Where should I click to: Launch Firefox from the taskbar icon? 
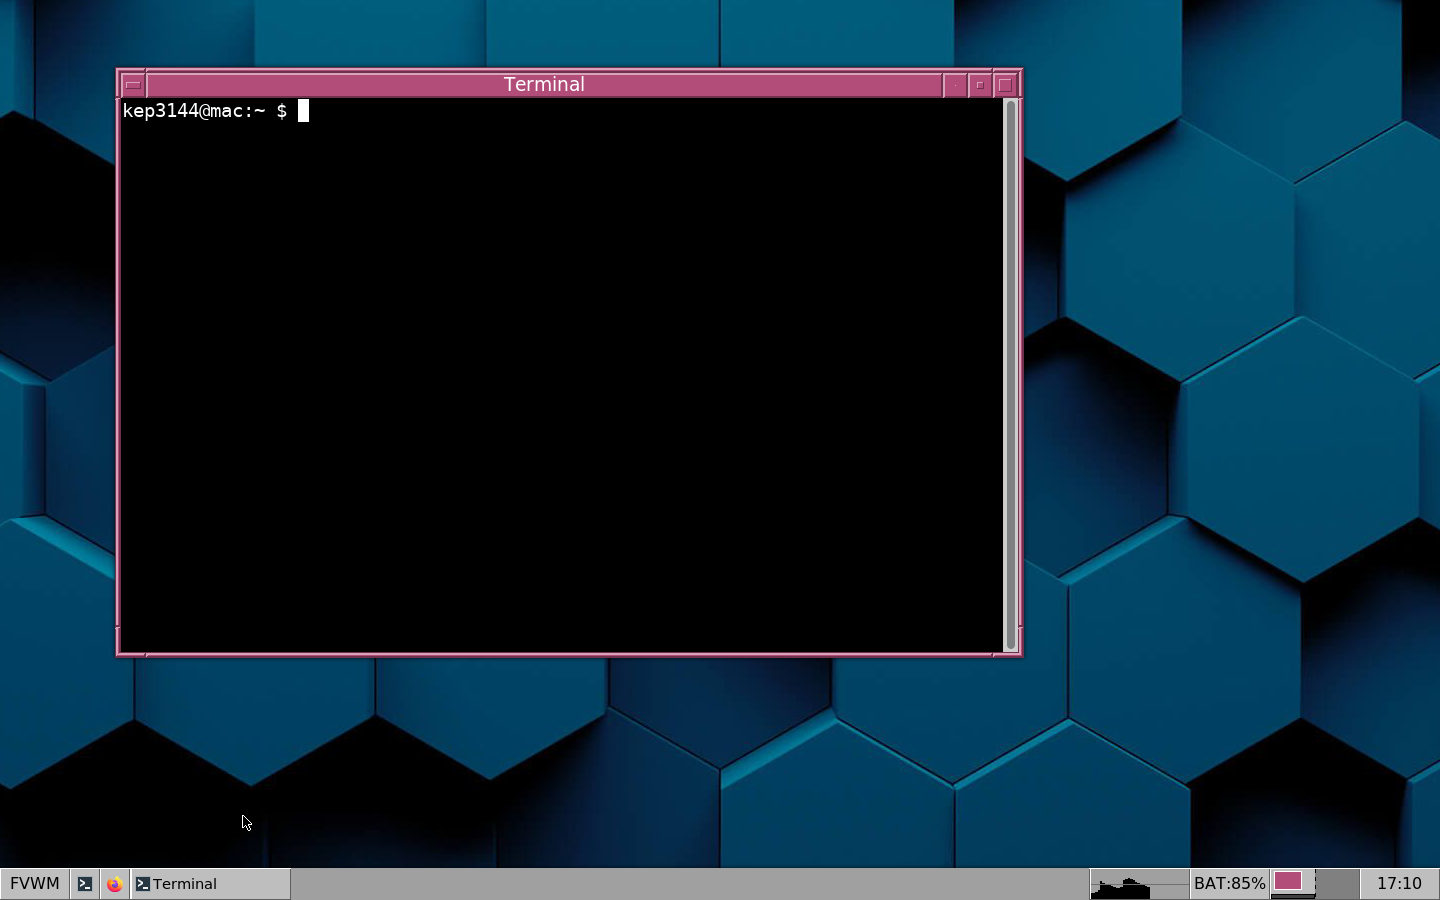[115, 884]
